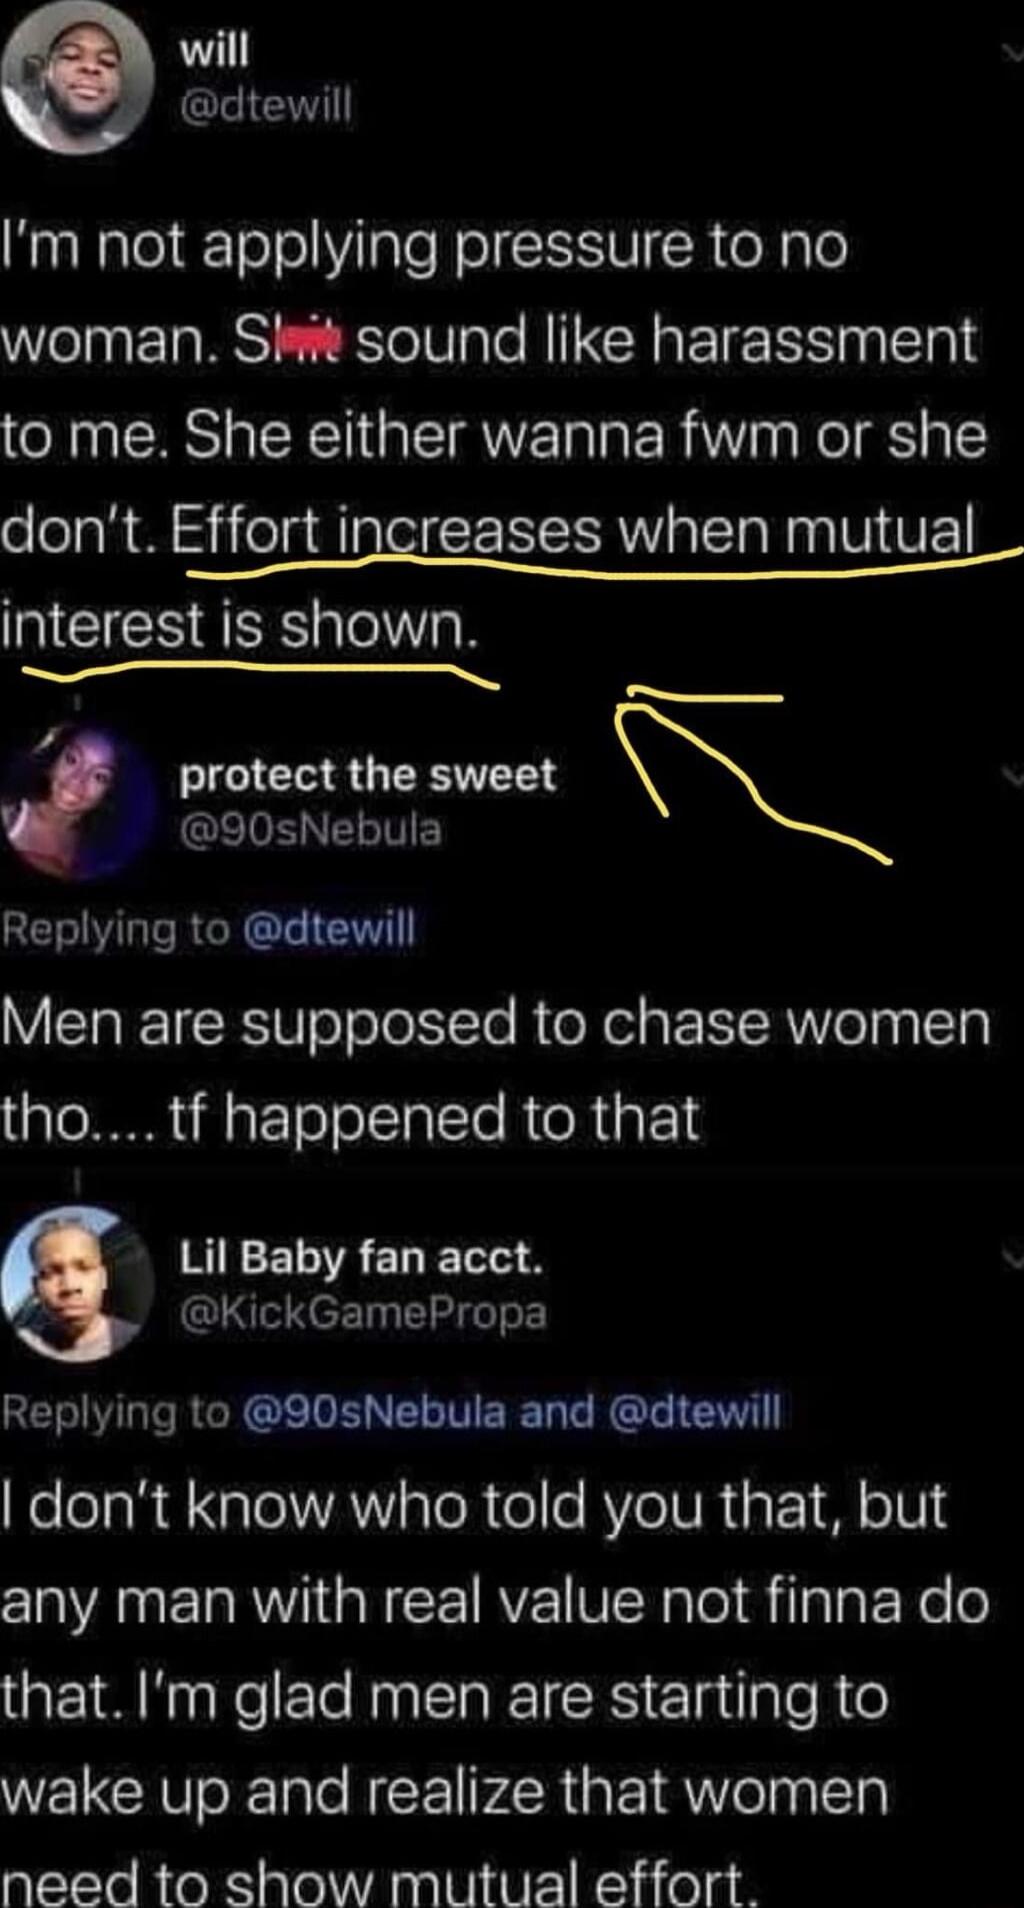Click @dtewill mention after 'and' in reply line
This screenshot has width=1024, height=1908.
click(x=695, y=1411)
